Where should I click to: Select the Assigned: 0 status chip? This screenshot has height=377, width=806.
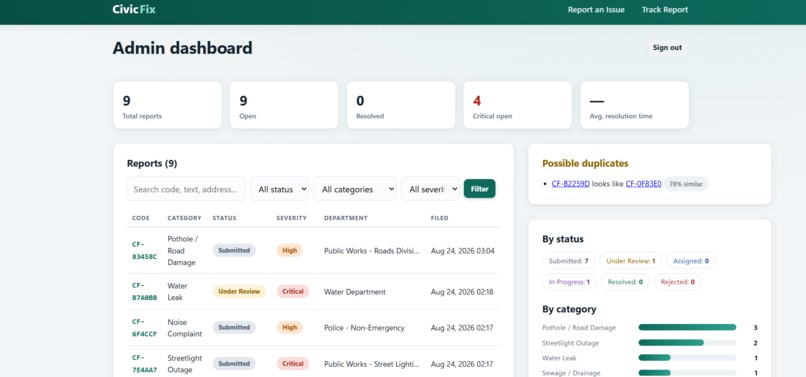[690, 261]
